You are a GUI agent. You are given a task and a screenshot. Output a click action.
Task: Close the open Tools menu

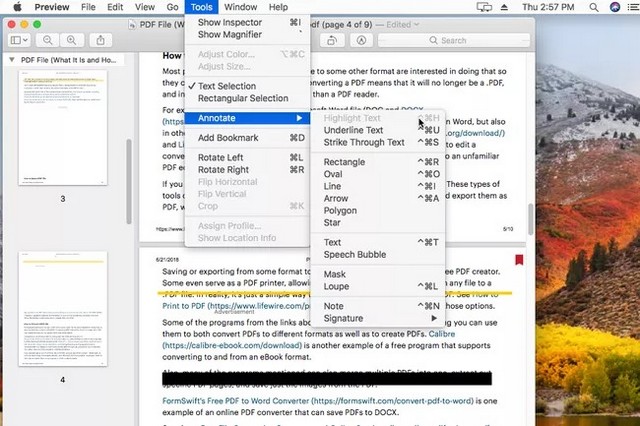coord(201,7)
